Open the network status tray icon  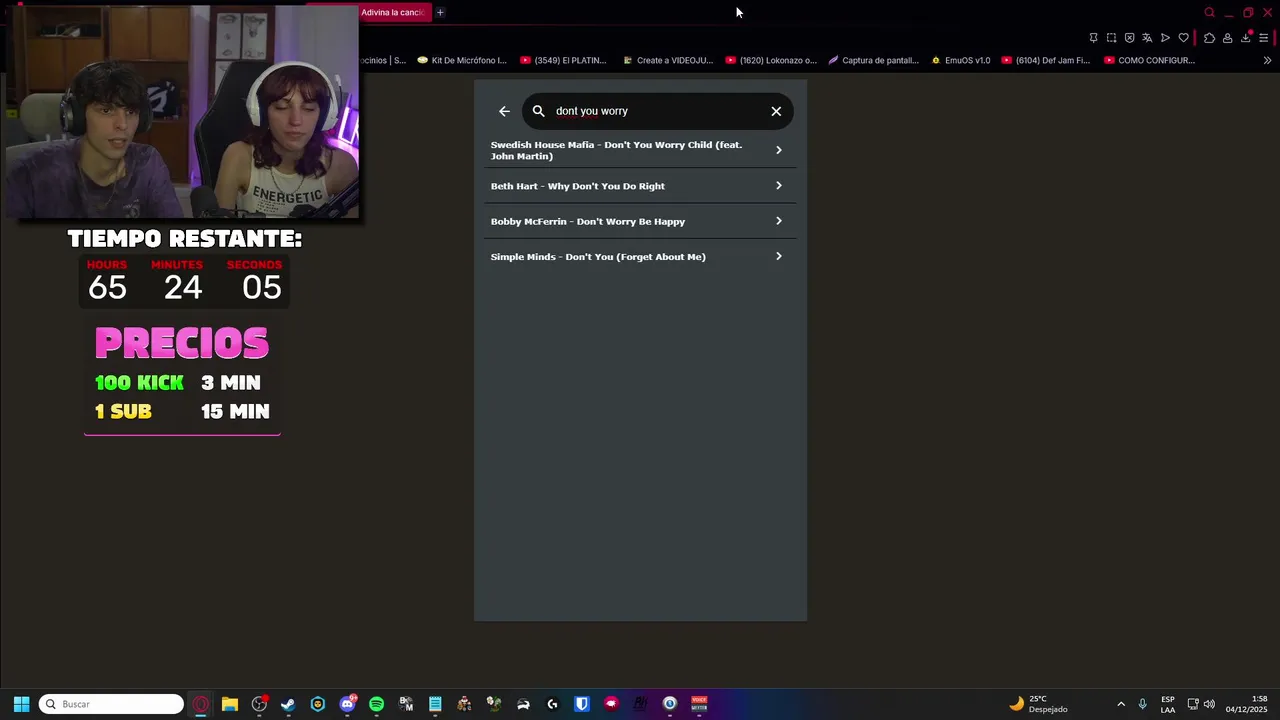click(x=1193, y=704)
